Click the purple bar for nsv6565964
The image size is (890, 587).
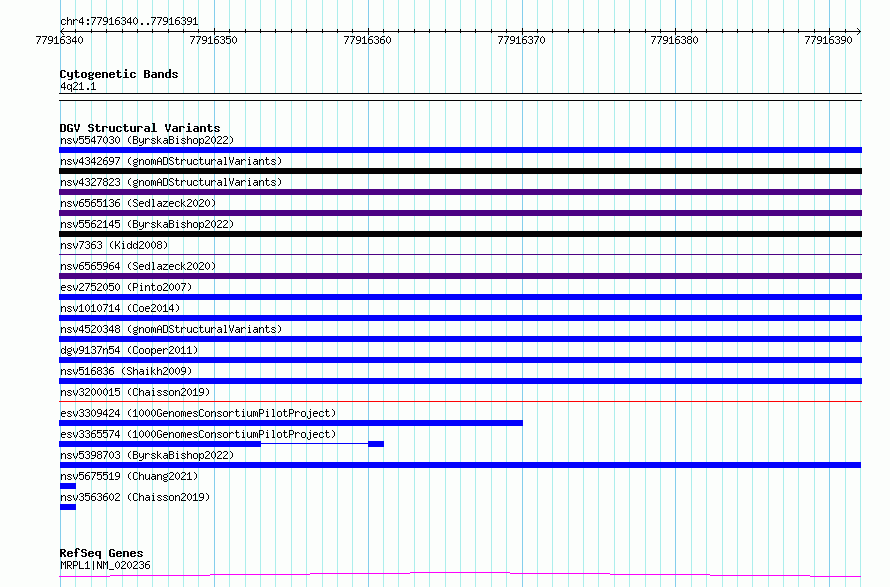coord(460,276)
